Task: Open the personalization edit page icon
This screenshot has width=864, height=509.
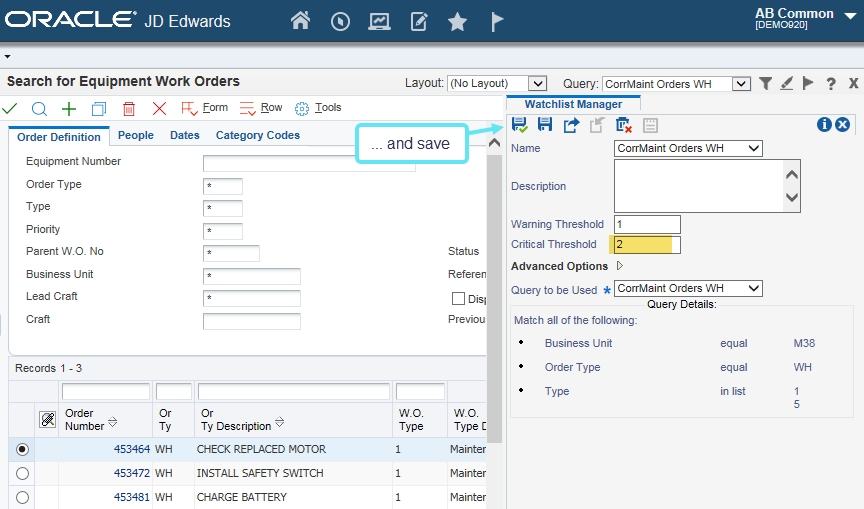Action: coord(419,21)
